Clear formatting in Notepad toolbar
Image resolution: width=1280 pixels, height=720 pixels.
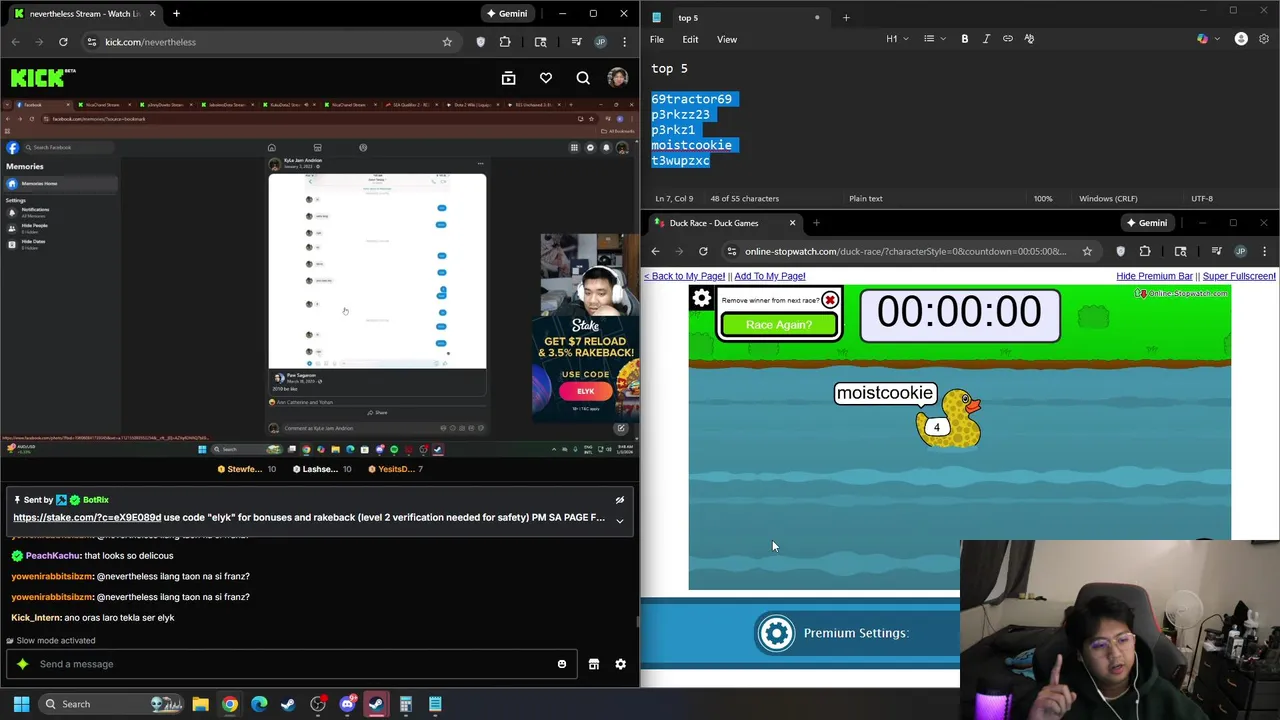(1030, 39)
